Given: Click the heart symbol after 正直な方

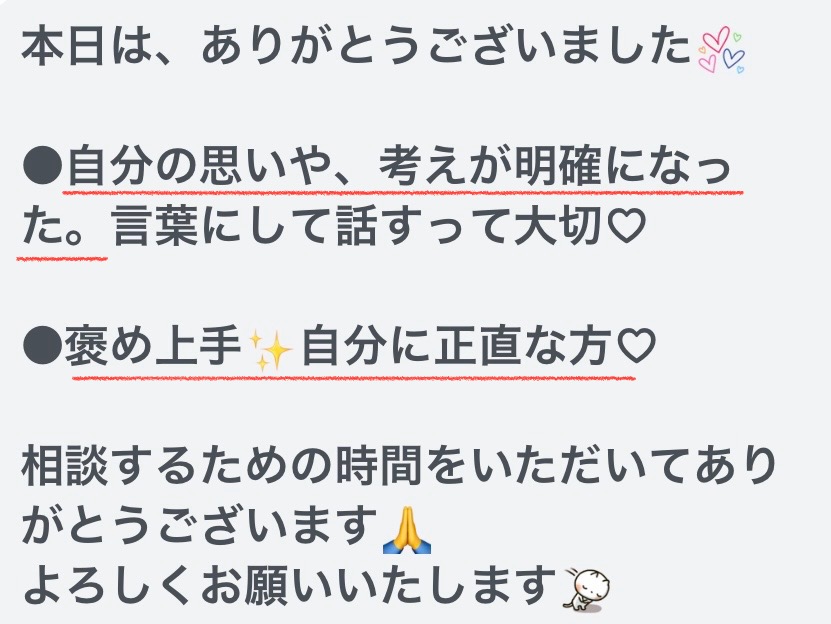Looking at the screenshot, I should (637, 347).
